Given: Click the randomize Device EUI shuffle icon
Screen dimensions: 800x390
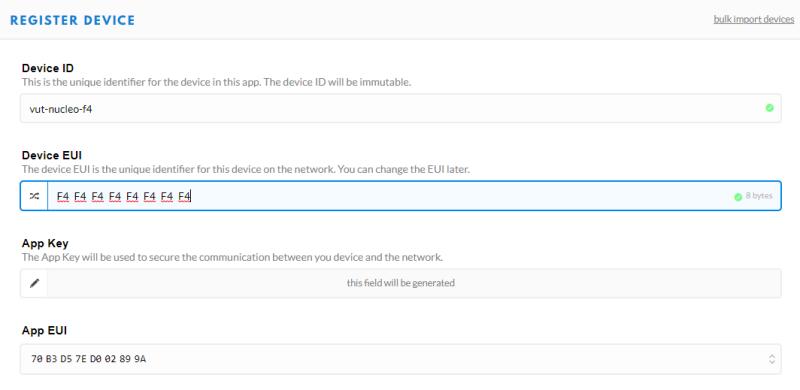Looking at the screenshot, I should [x=34, y=196].
